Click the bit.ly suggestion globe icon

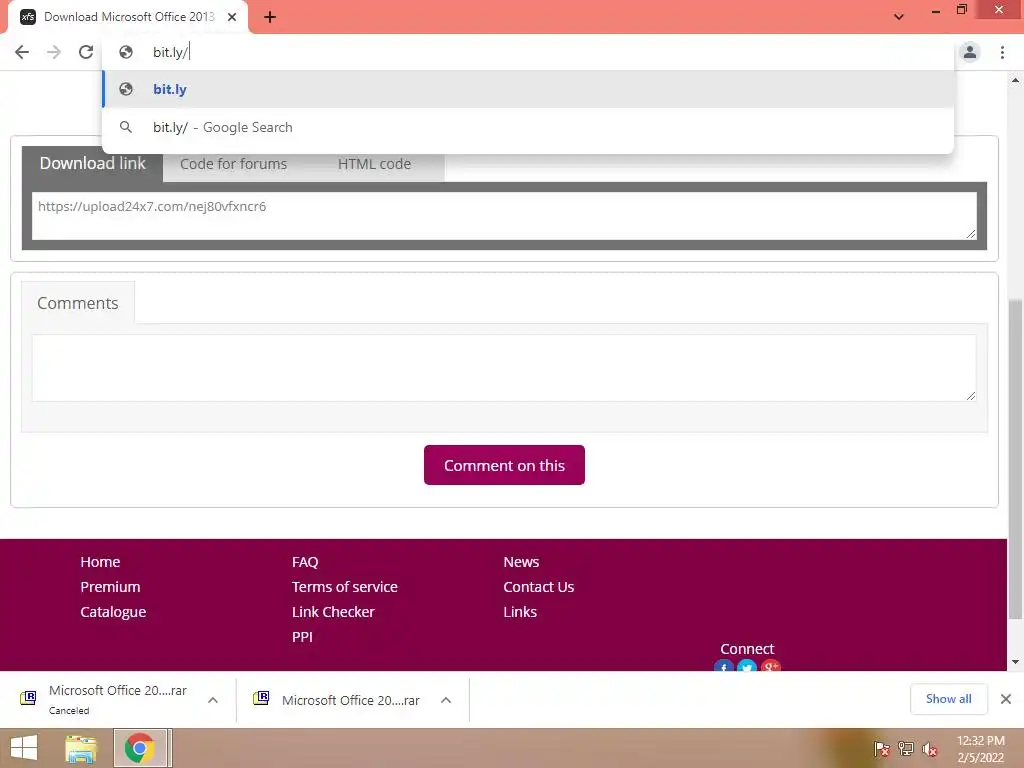pyautogui.click(x=126, y=89)
